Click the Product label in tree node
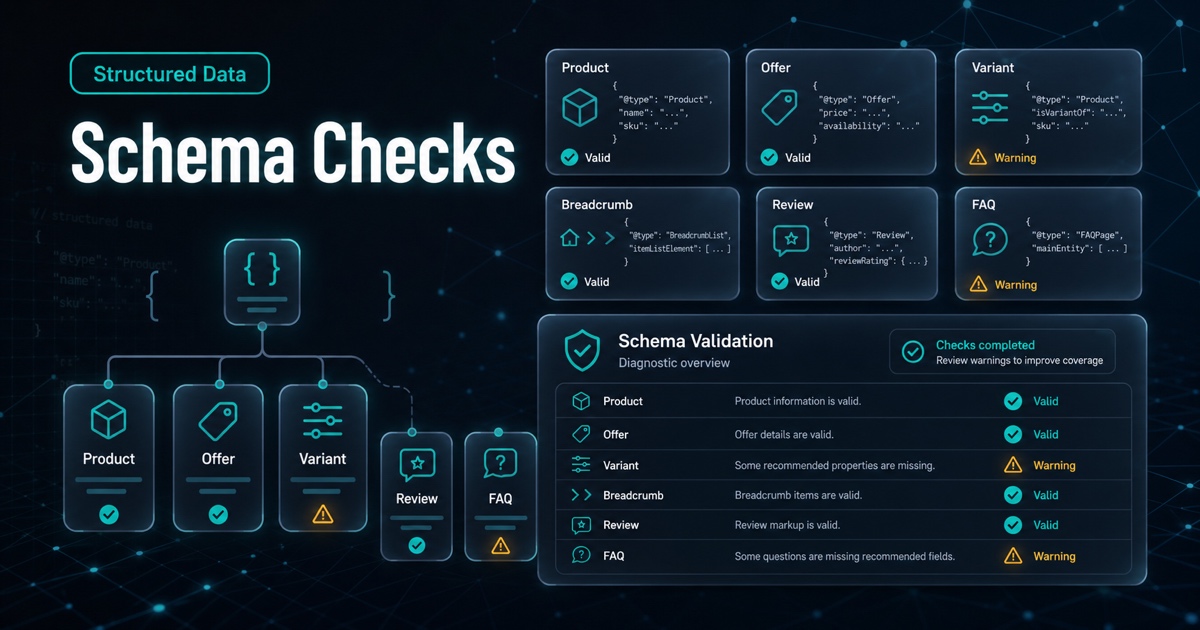The image size is (1200, 630). click(108, 459)
